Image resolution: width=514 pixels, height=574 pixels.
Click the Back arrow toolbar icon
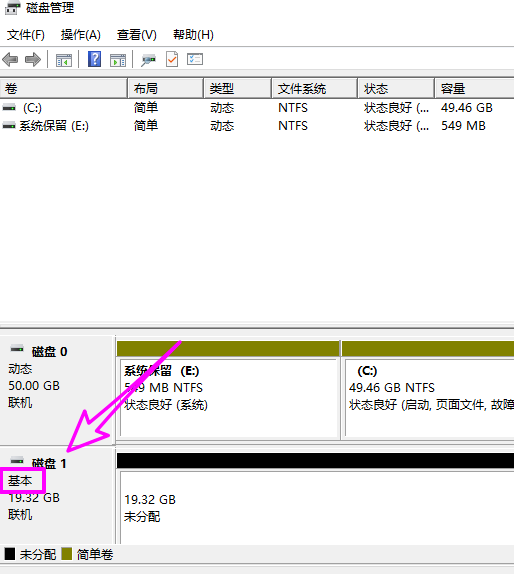point(10,59)
